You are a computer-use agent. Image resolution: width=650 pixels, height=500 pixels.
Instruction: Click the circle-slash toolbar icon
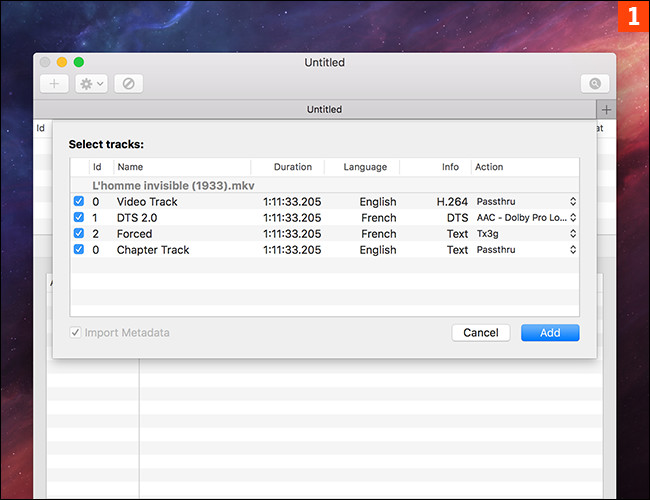(x=128, y=84)
